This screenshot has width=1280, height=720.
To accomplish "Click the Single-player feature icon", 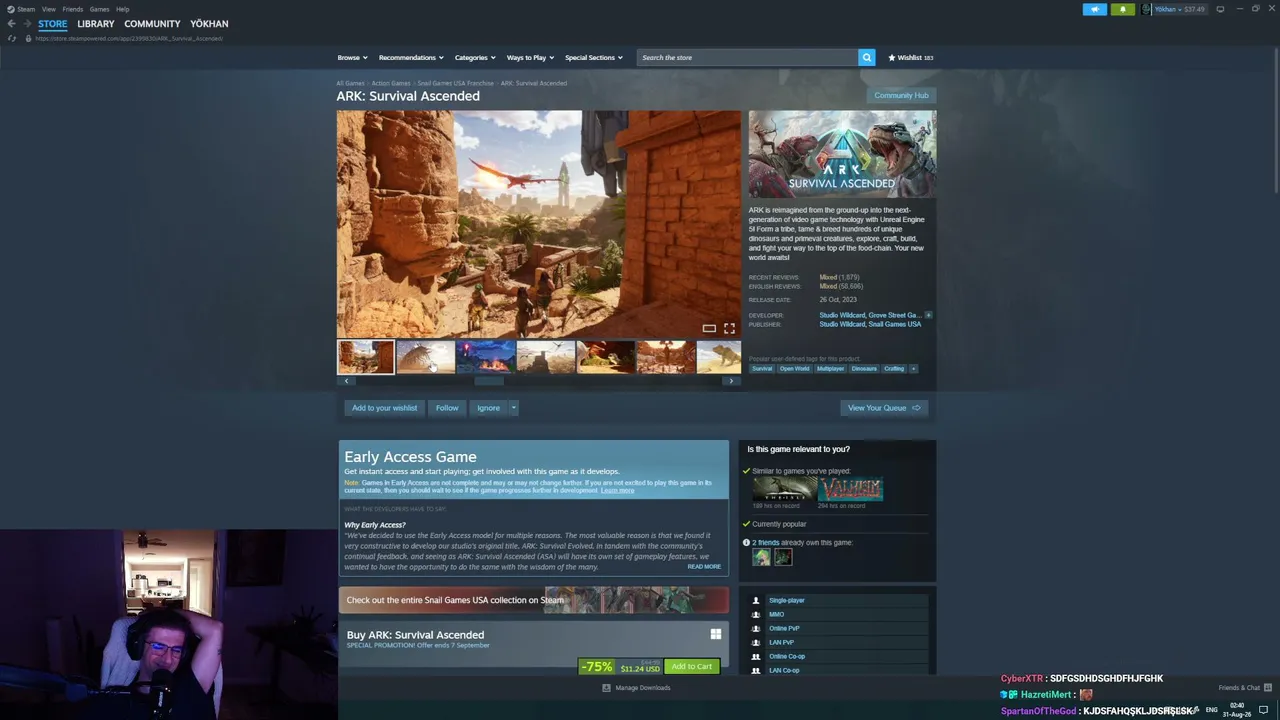I will [756, 601].
